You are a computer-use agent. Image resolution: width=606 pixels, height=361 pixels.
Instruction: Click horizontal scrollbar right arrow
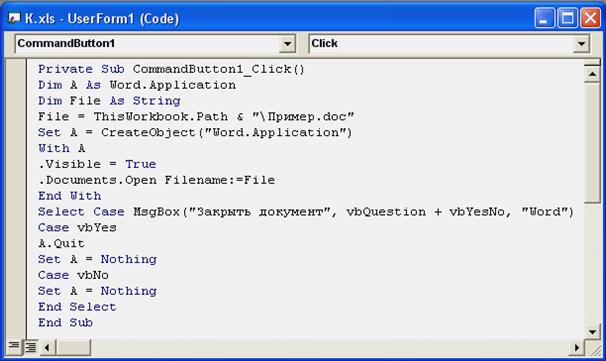[x=577, y=347]
